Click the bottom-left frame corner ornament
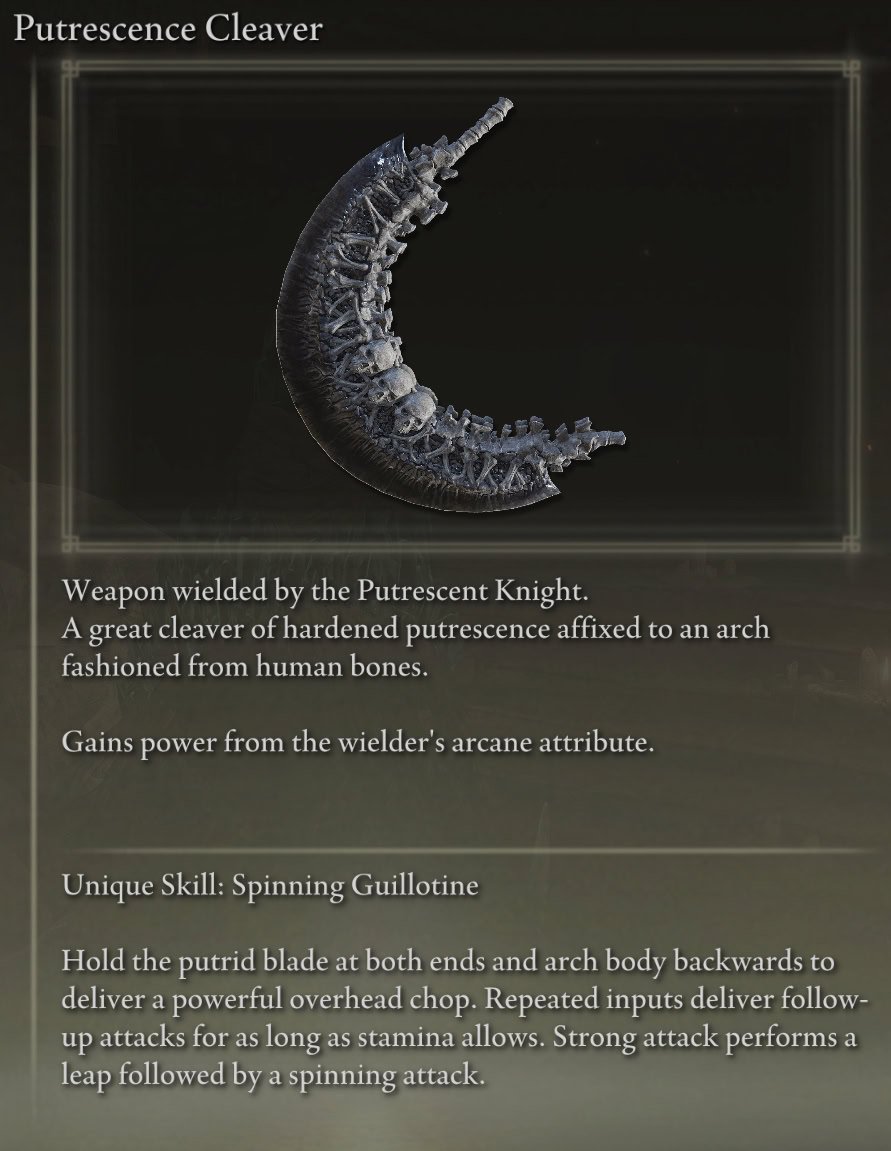 (x=71, y=543)
